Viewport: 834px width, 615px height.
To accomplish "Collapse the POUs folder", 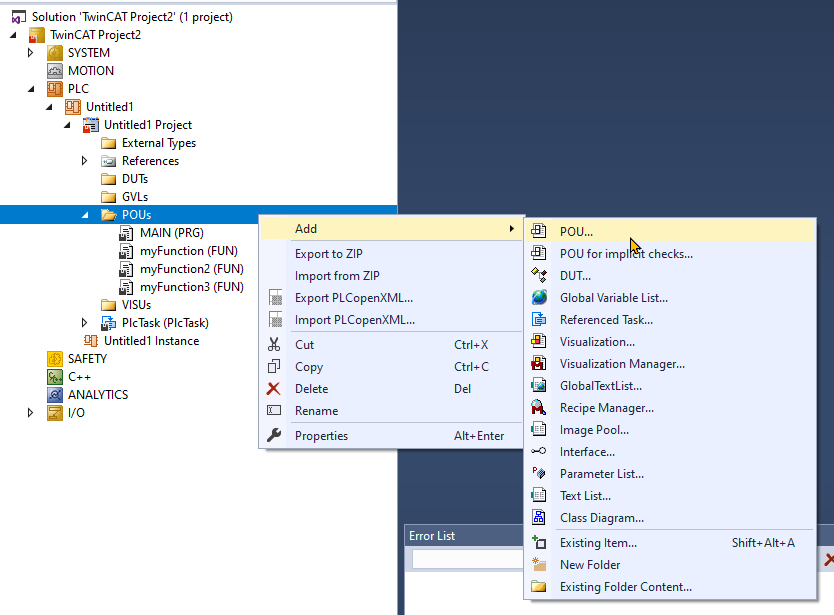I will coord(85,215).
